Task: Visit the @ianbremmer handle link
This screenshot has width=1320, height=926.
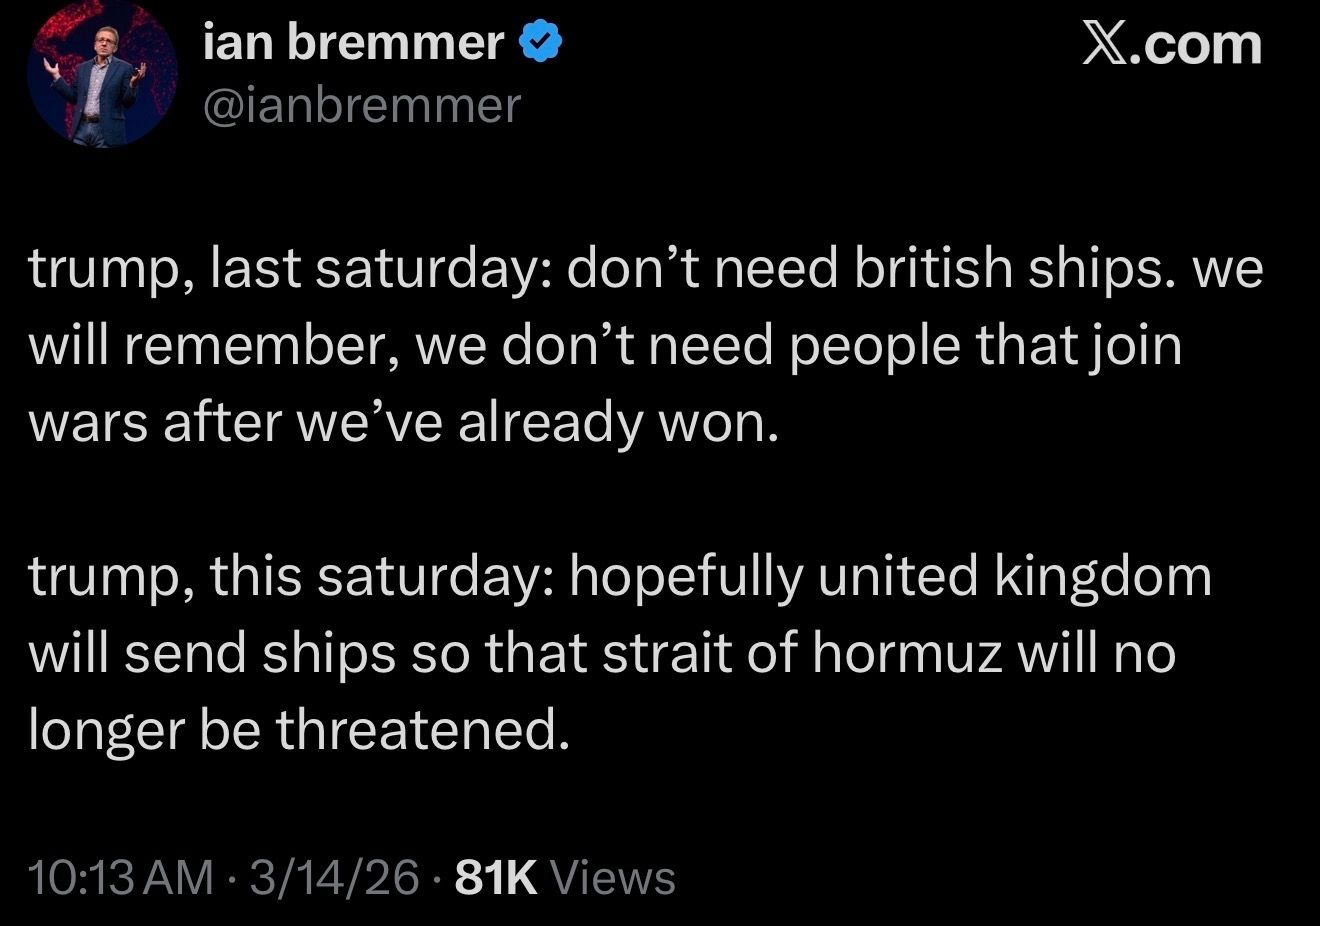Action: tap(362, 104)
